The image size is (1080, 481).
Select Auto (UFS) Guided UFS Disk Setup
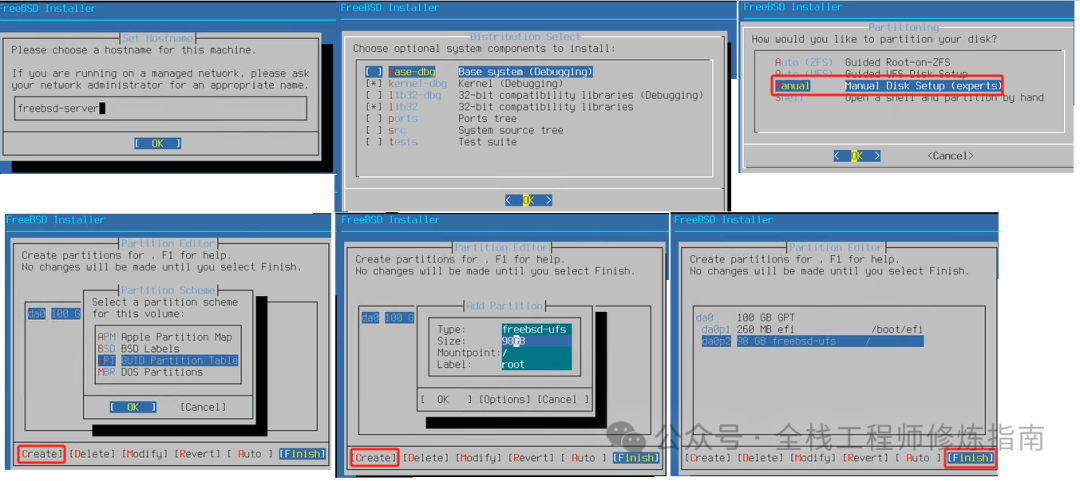[x=871, y=74]
